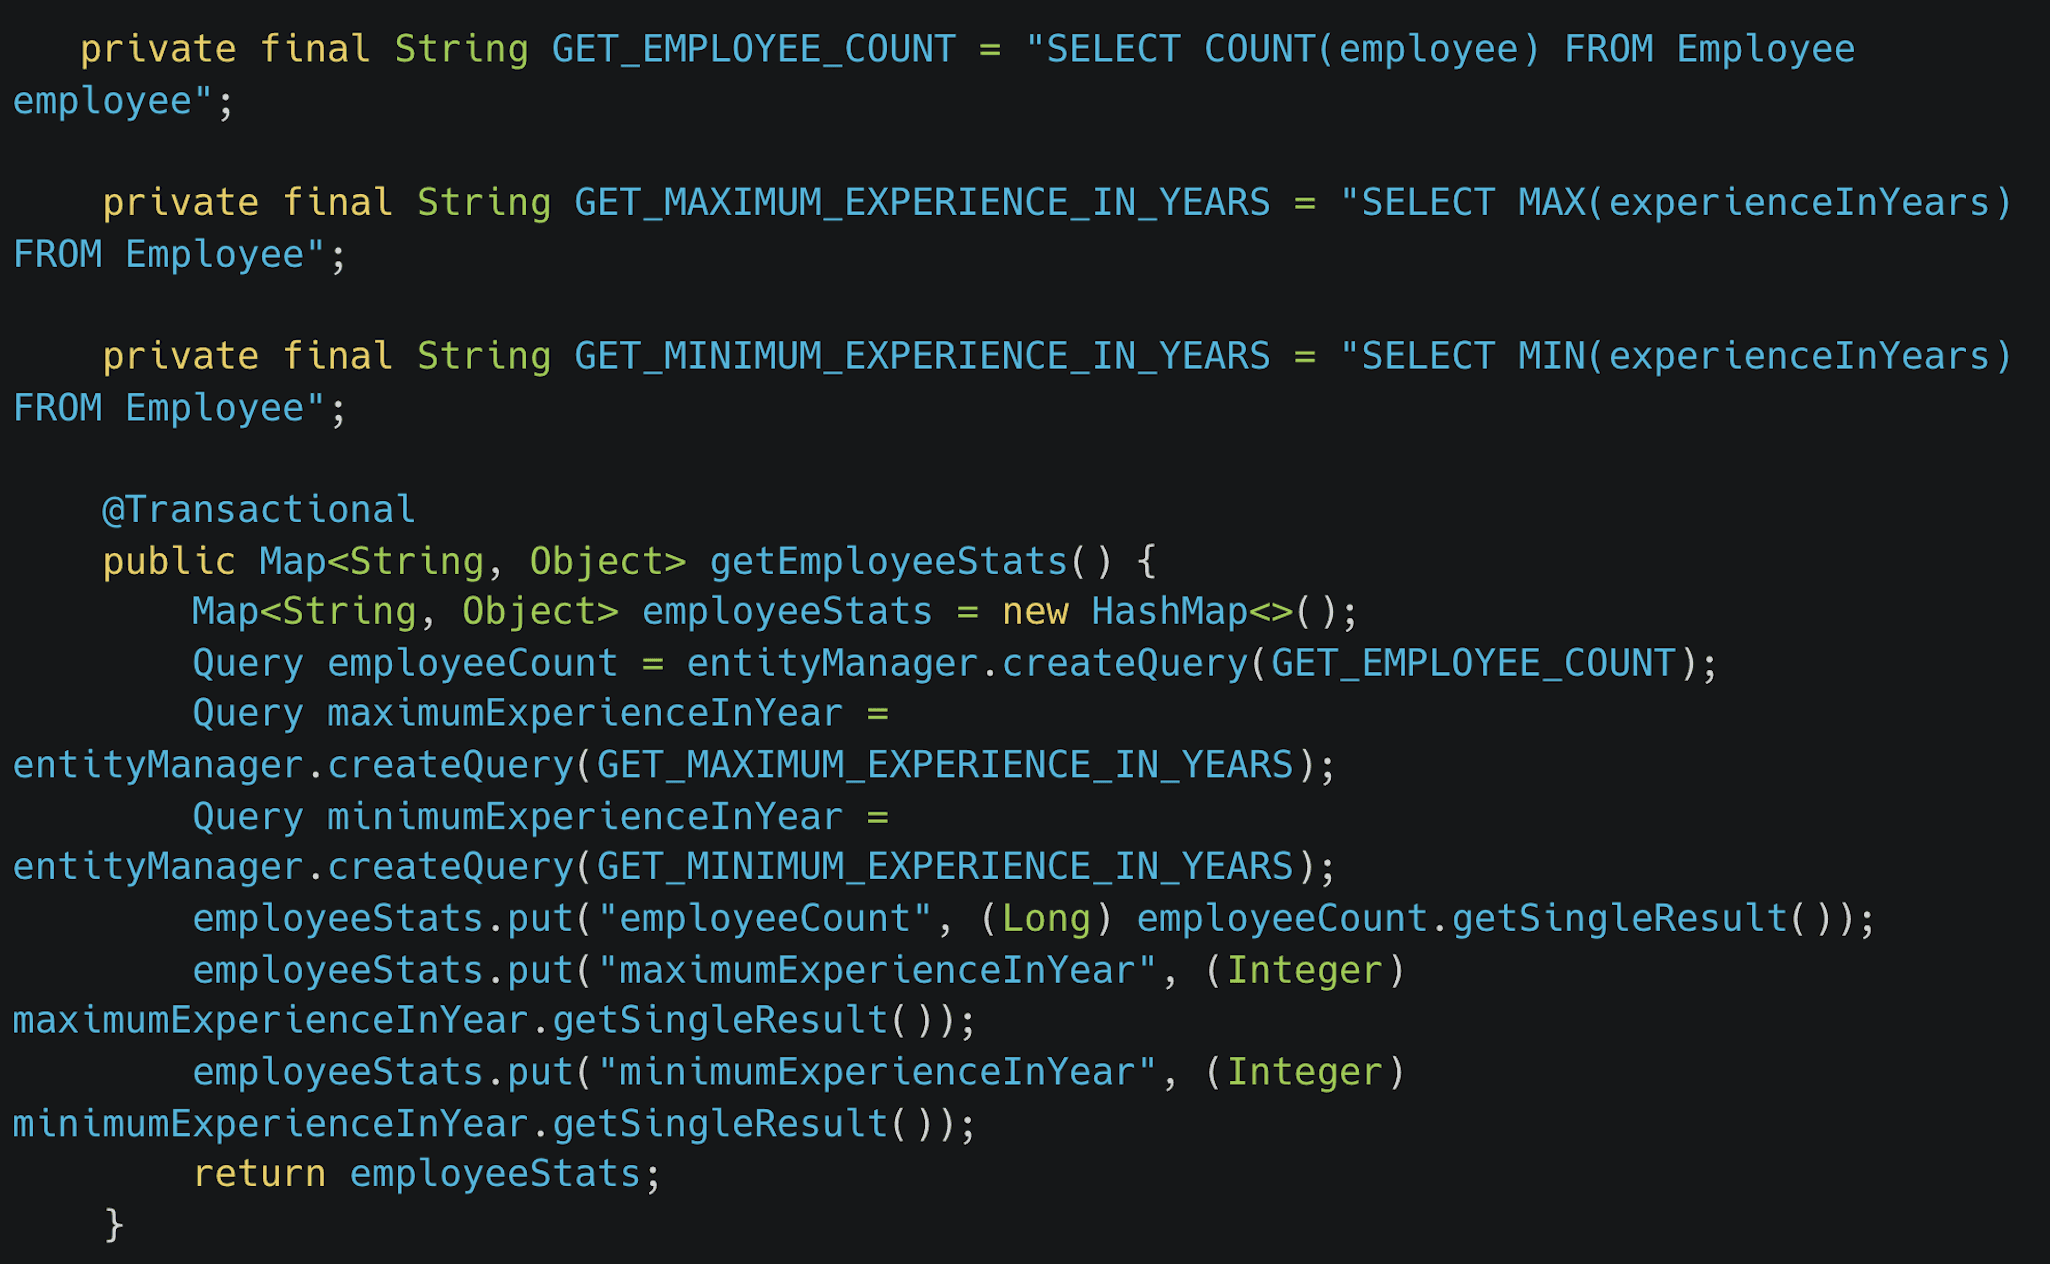Image resolution: width=2050 pixels, height=1264 pixels.
Task: Click the (Integer) cast before maximumExperienceInYear result
Action: point(1305,970)
